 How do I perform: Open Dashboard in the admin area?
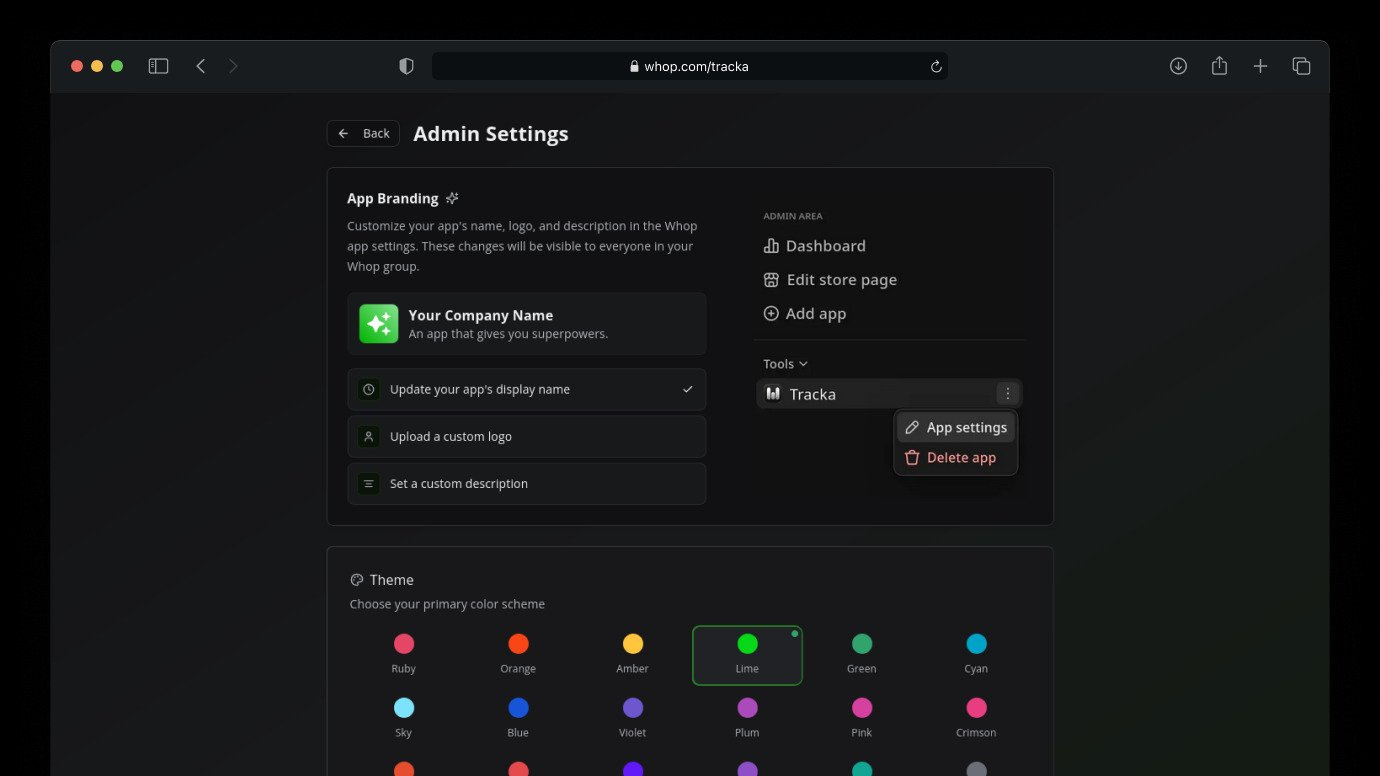point(814,246)
